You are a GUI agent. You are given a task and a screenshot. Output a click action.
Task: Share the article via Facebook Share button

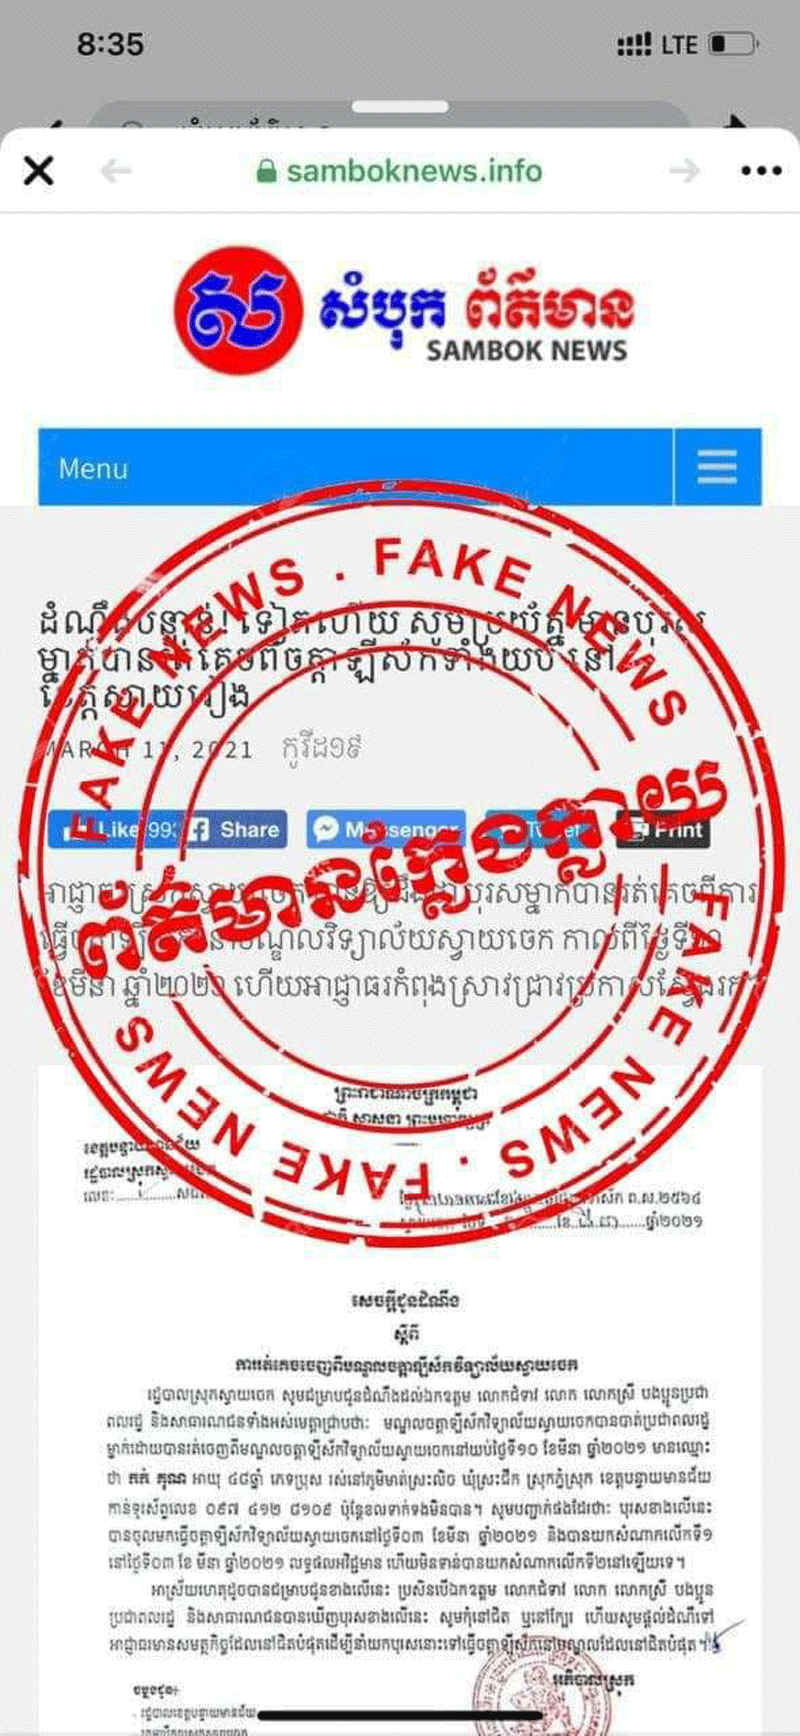(234, 829)
